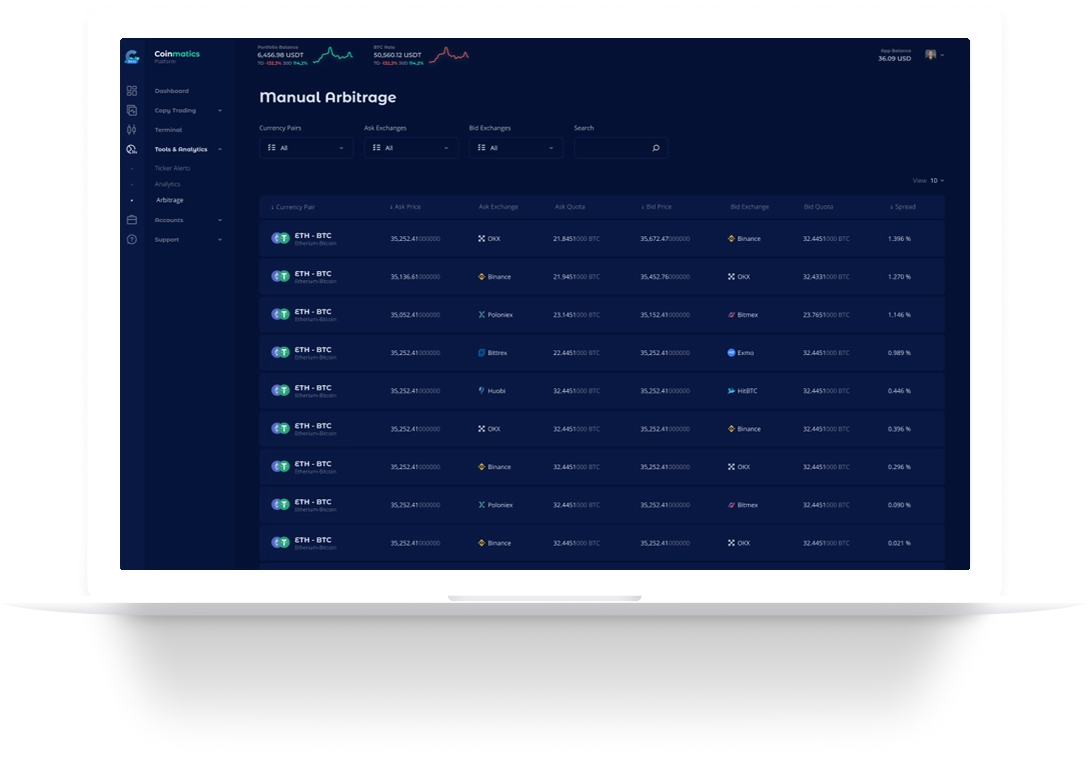Click OKX ask exchange icon in 0.396 % row
The height and width of the screenshot is (768, 1088).
pos(482,429)
